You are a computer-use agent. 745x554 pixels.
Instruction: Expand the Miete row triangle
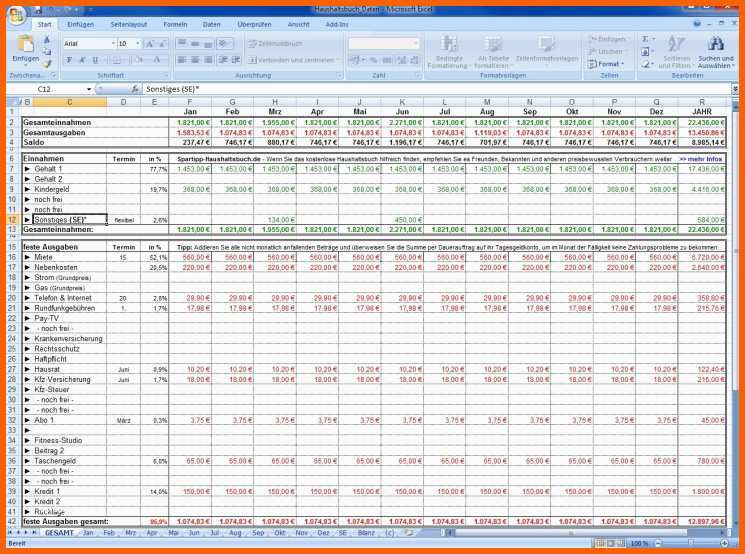27,257
